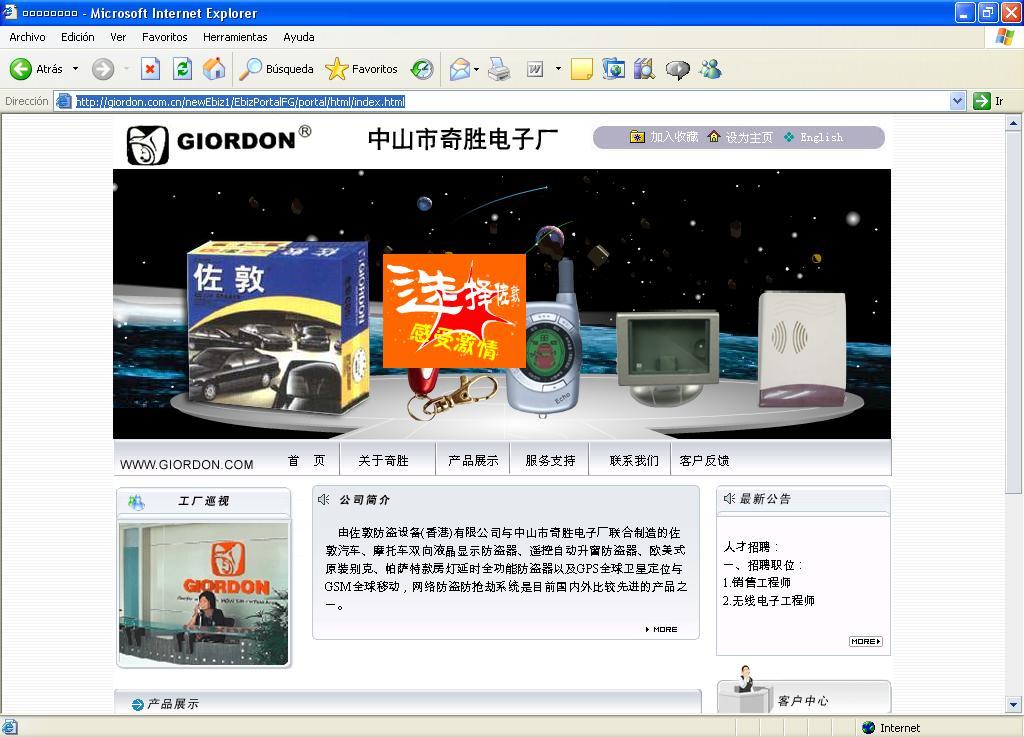This screenshot has width=1024, height=737.
Task: Click the Internet zone status bar indicator
Action: pos(891,728)
